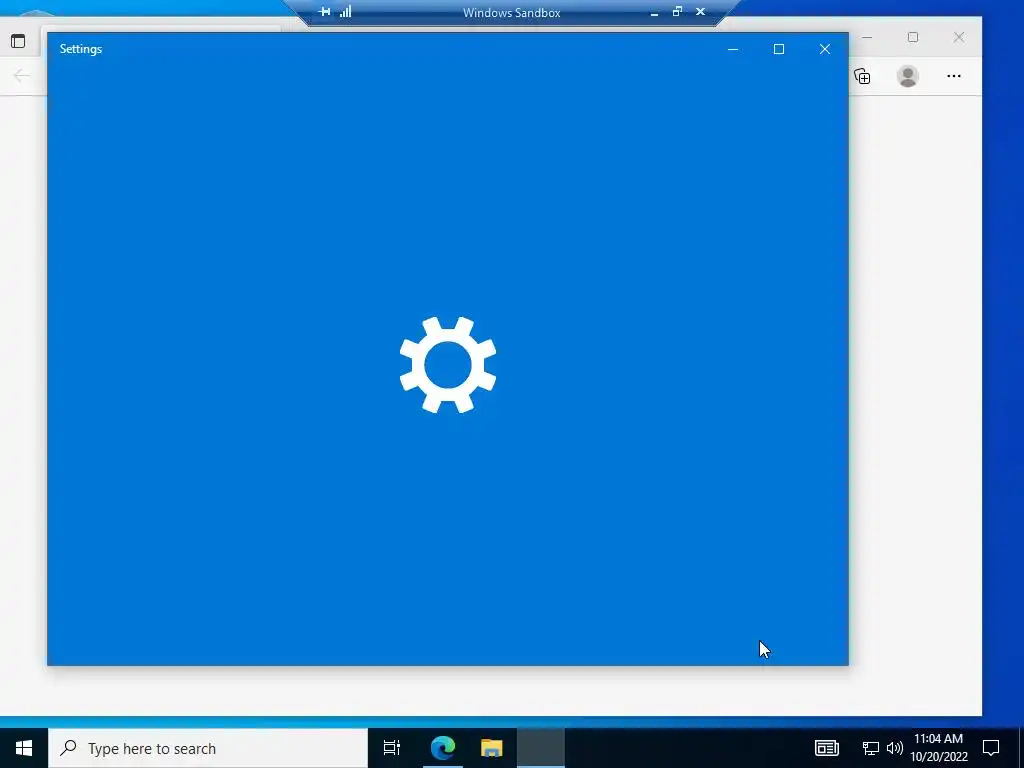The image size is (1024, 768).
Task: Open Edge Settings and more ellipsis menu
Action: tap(953, 76)
